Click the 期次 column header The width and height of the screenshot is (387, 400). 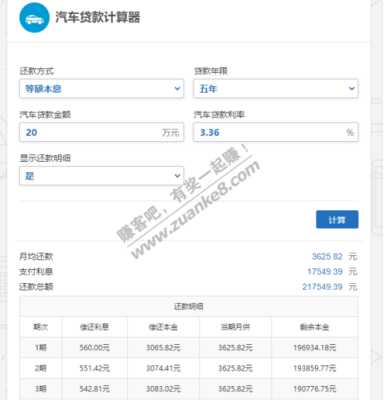point(41,327)
